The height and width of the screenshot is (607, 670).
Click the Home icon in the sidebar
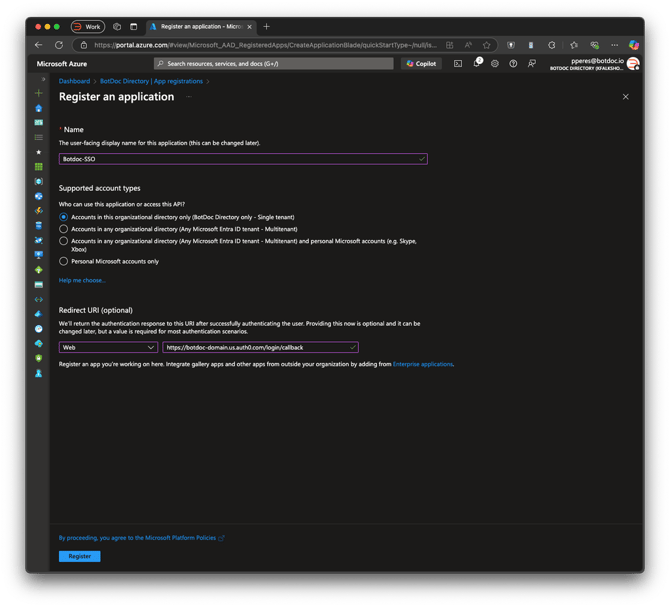[38, 108]
